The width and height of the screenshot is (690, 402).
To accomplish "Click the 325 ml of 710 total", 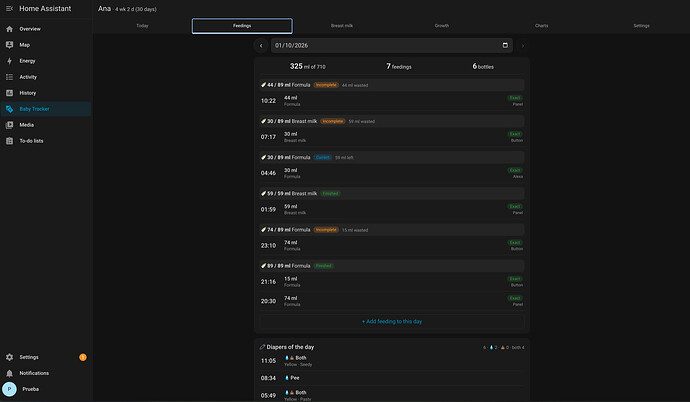I will click(x=308, y=66).
